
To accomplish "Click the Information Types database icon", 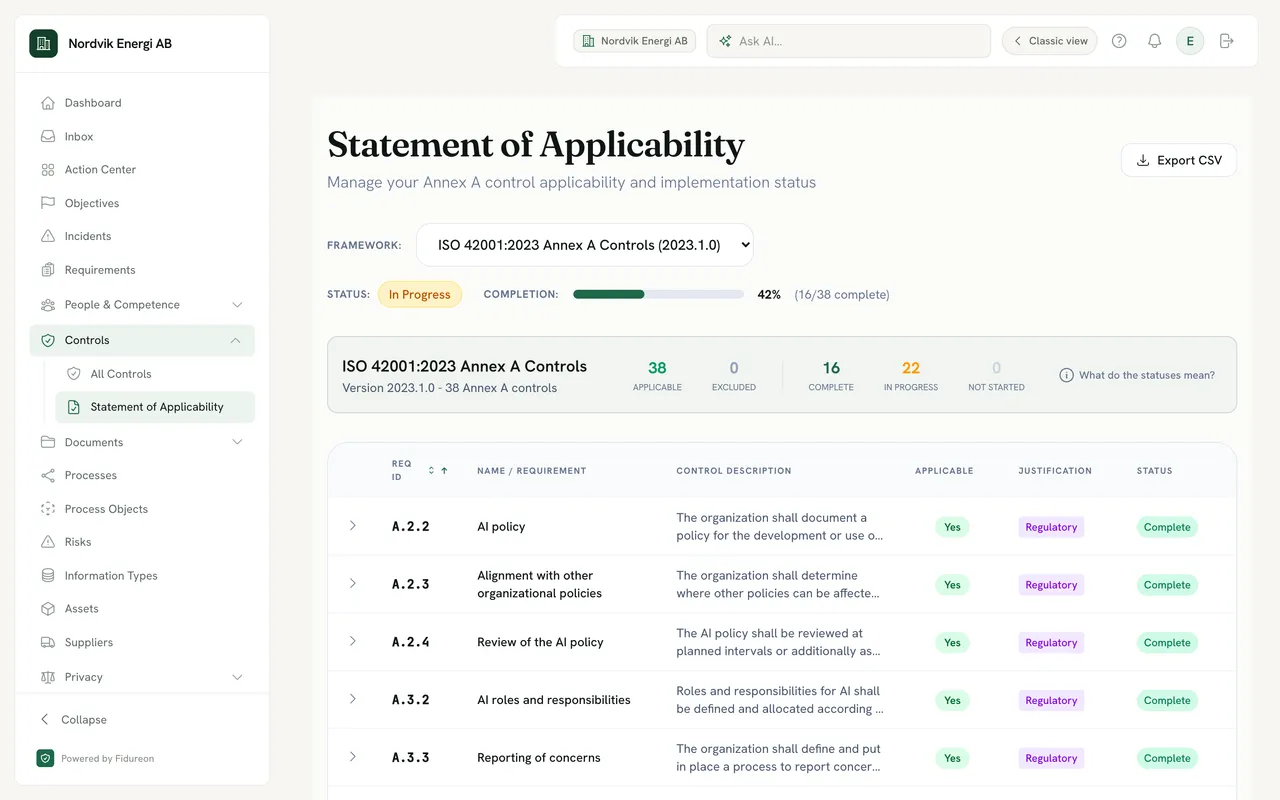I will pyautogui.click(x=47, y=576).
